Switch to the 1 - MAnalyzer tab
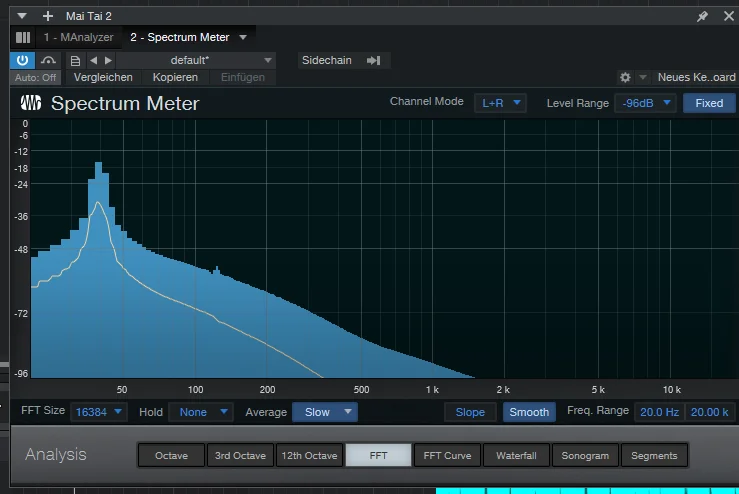739x494 pixels. point(78,37)
